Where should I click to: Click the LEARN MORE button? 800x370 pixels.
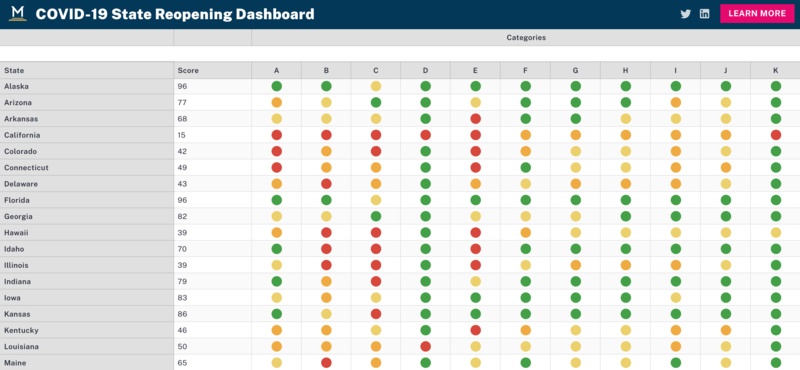tap(757, 14)
